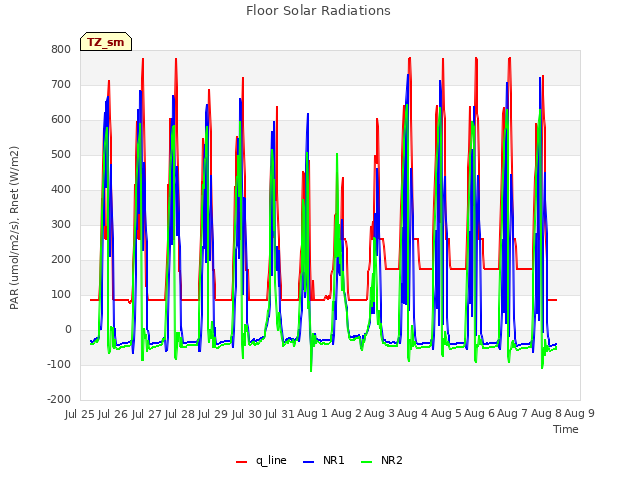Click the NR1 blue legend swatch
This screenshot has width=640, height=480.
click(x=309, y=462)
